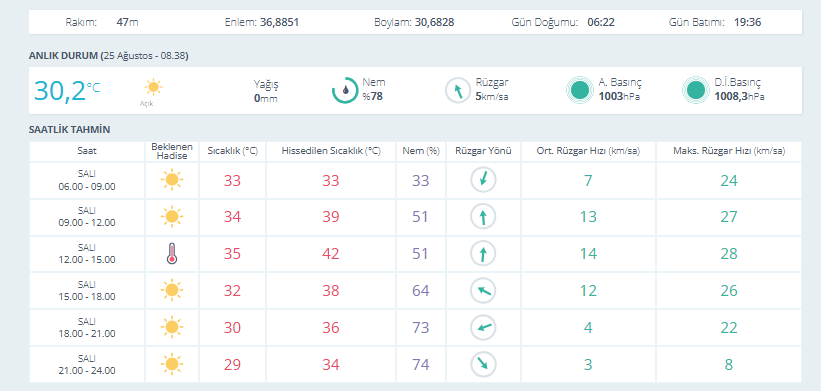Click the Rüzgar Yönü column header
This screenshot has width=821, height=391.
click(483, 151)
